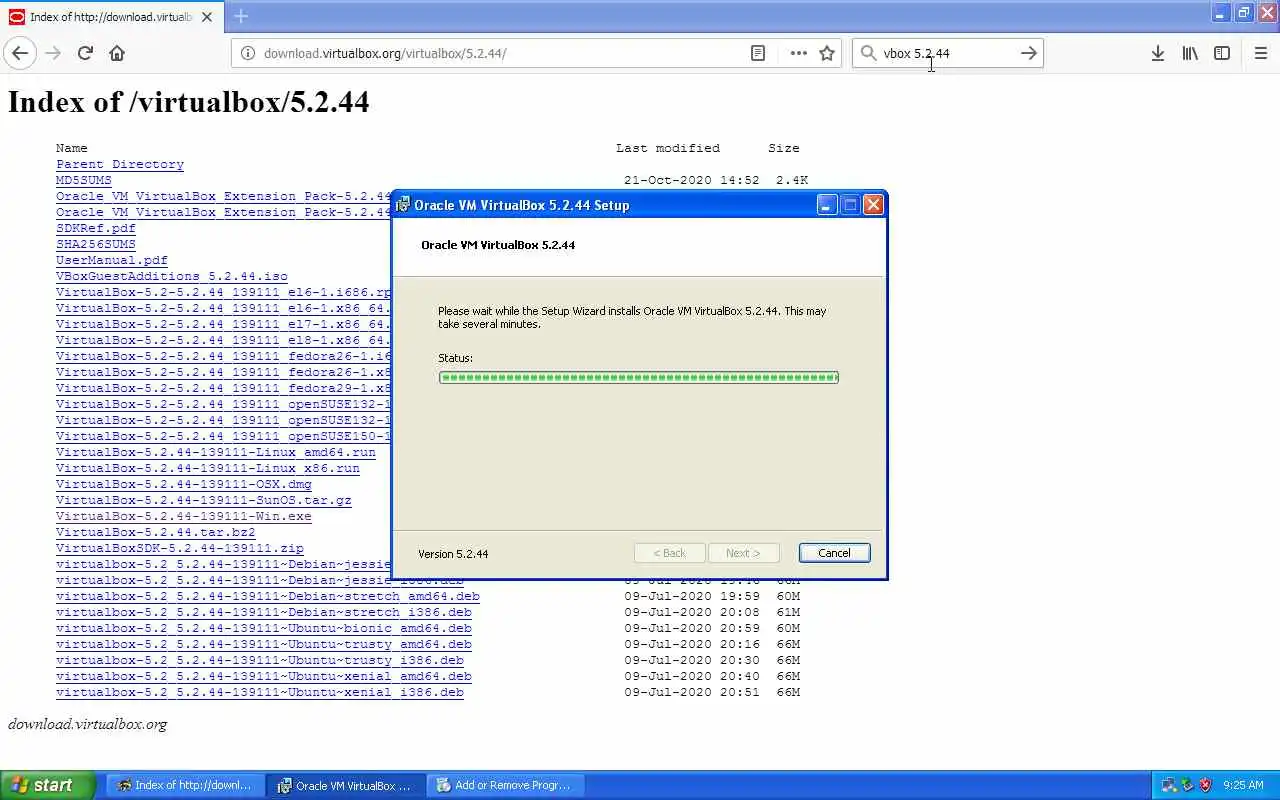Viewport: 1280px width, 800px height.
Task: Bookmark this page with the star
Action: [x=827, y=53]
